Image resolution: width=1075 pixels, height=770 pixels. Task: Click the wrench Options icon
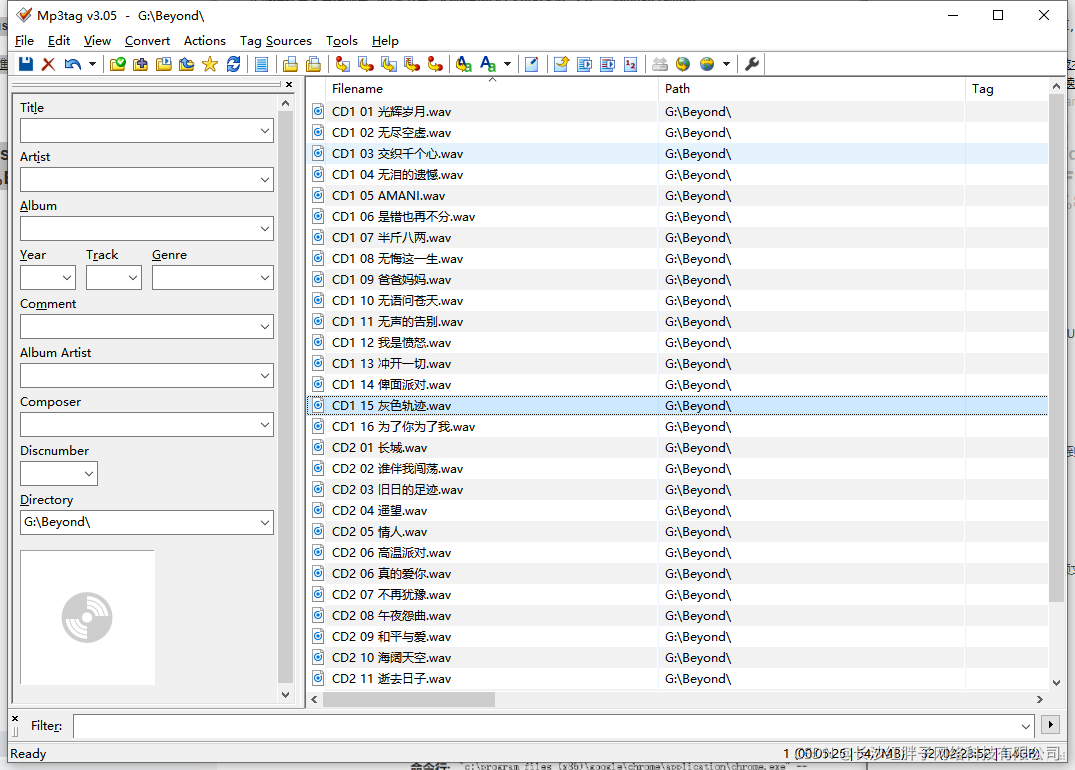751,64
